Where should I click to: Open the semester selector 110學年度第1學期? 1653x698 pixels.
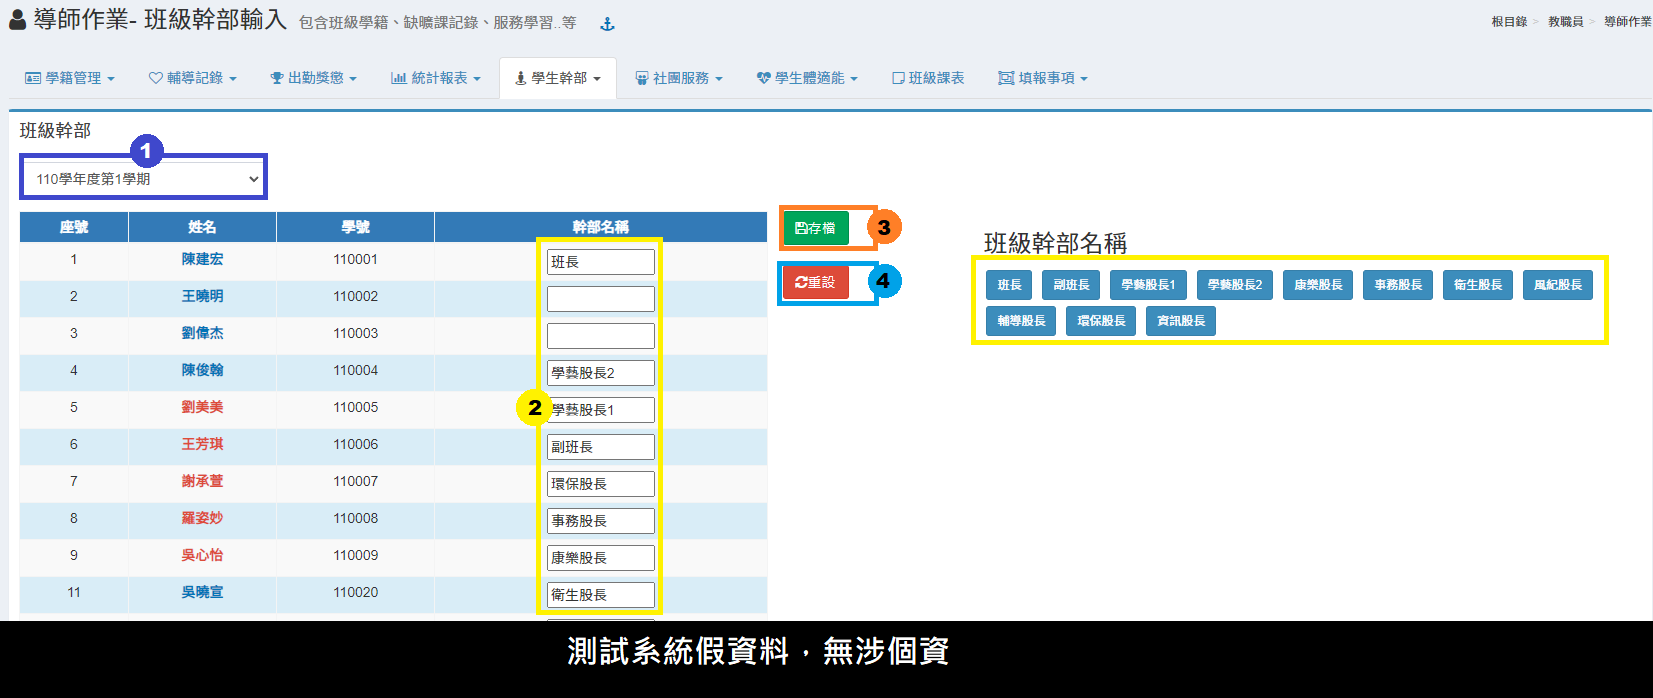pyautogui.click(x=143, y=179)
